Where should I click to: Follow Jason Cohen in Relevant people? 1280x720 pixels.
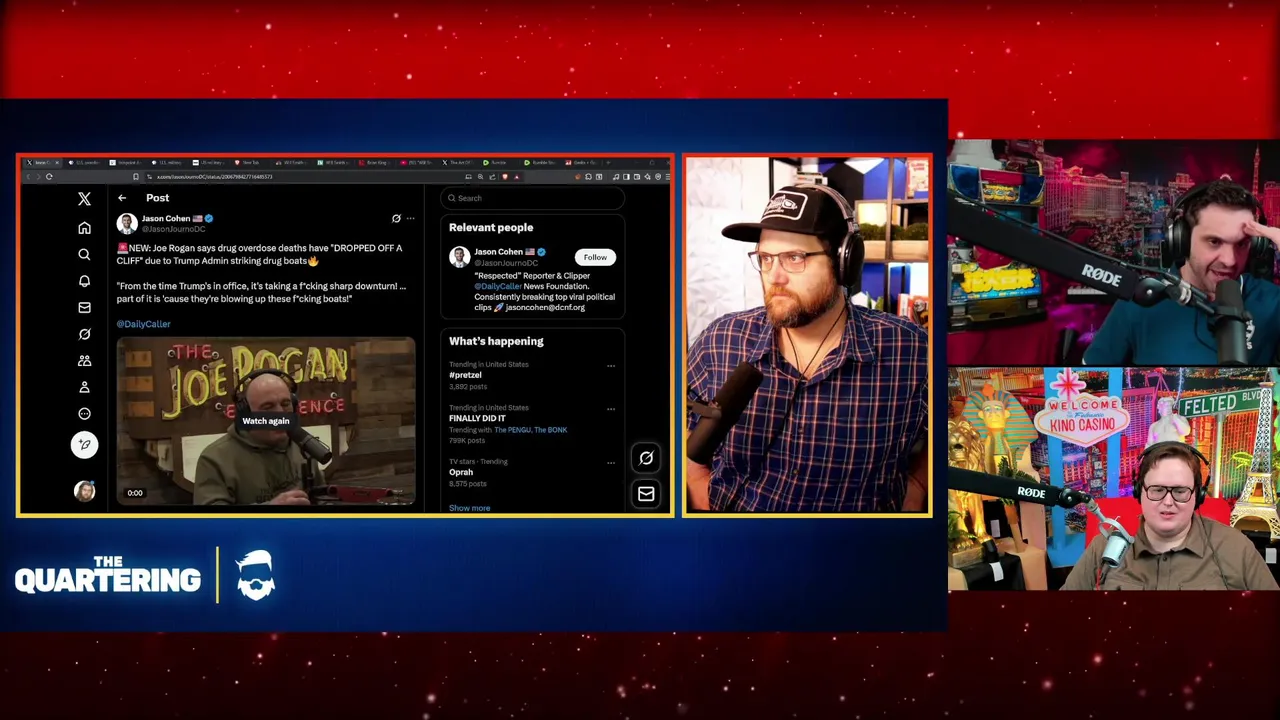click(595, 257)
